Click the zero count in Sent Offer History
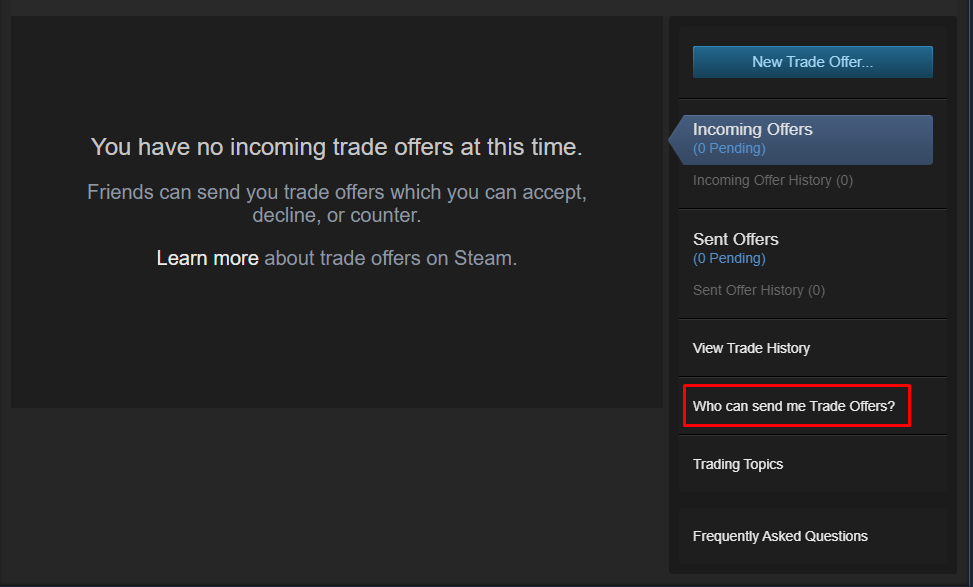The image size is (973, 587). (x=816, y=291)
